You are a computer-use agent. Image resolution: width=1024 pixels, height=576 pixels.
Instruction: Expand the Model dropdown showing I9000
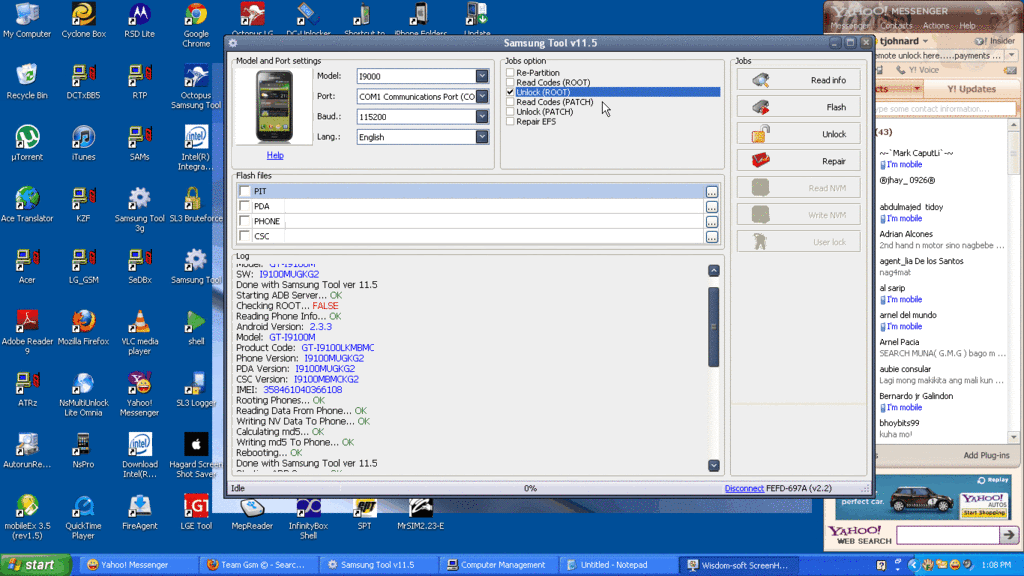[x=482, y=77]
